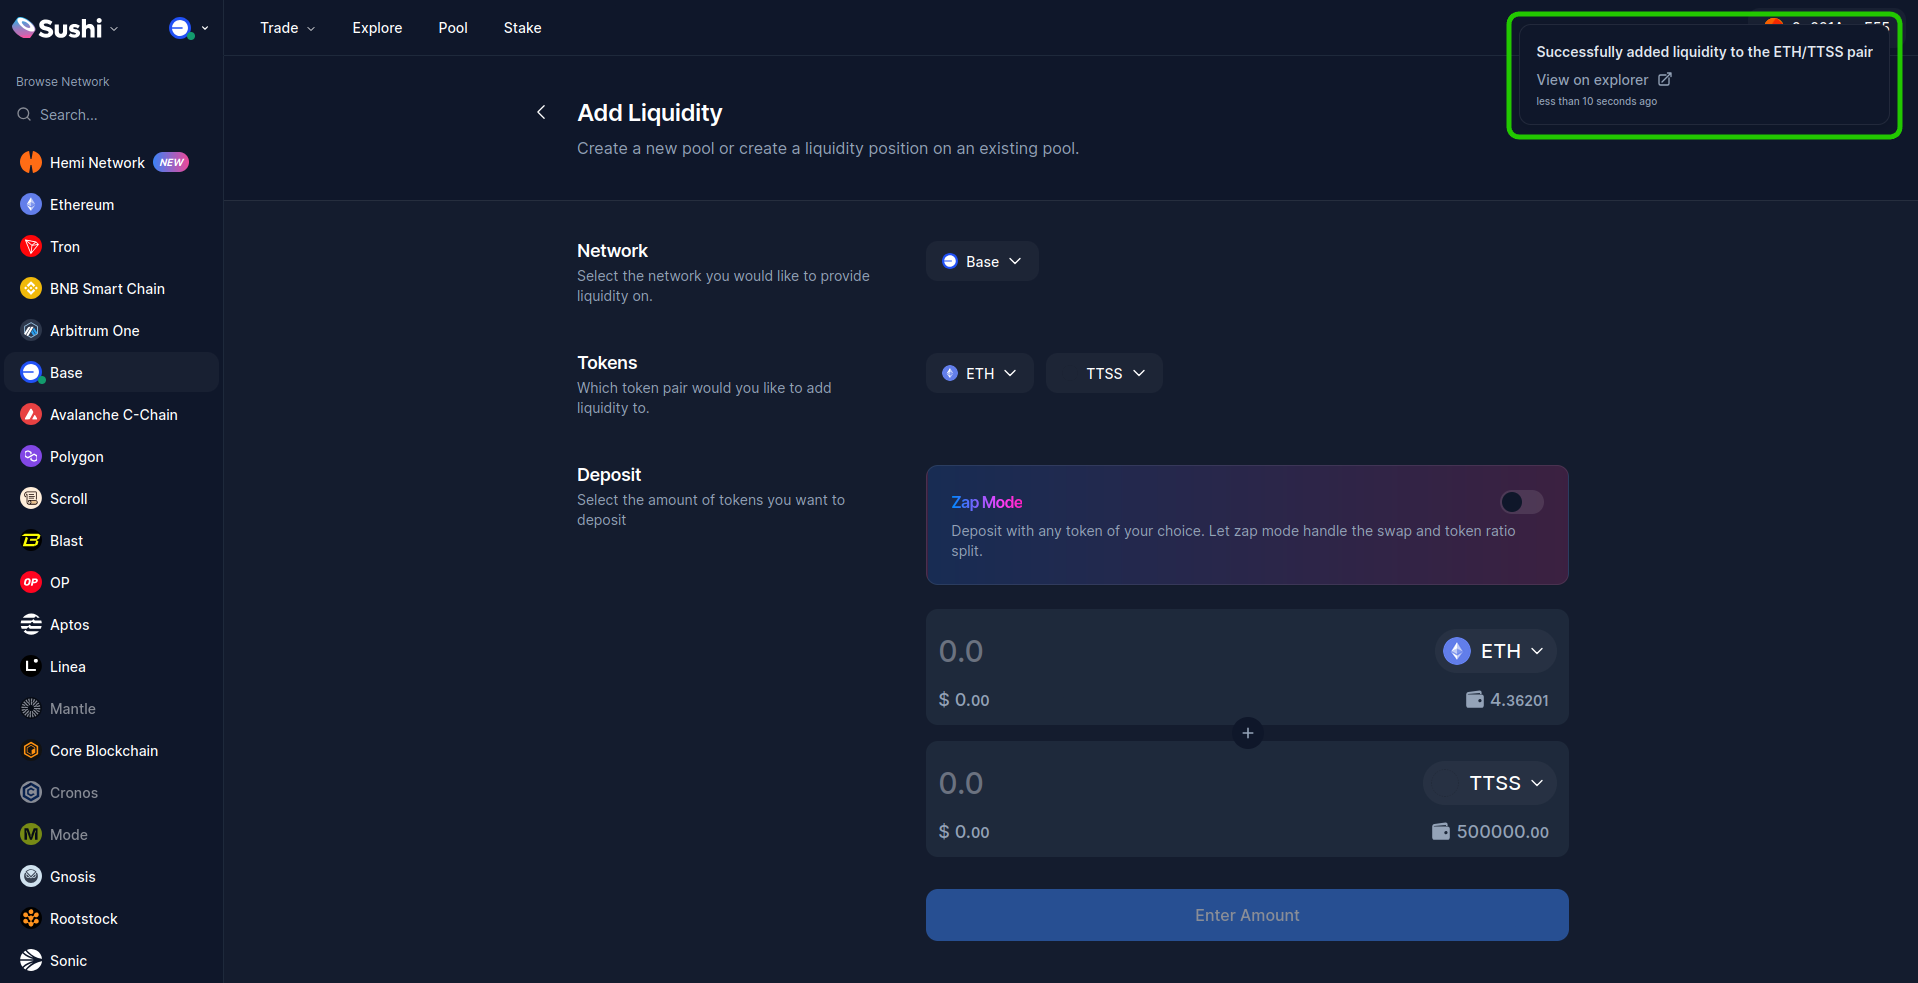Open the ETH token dropdown under Tokens

979,373
